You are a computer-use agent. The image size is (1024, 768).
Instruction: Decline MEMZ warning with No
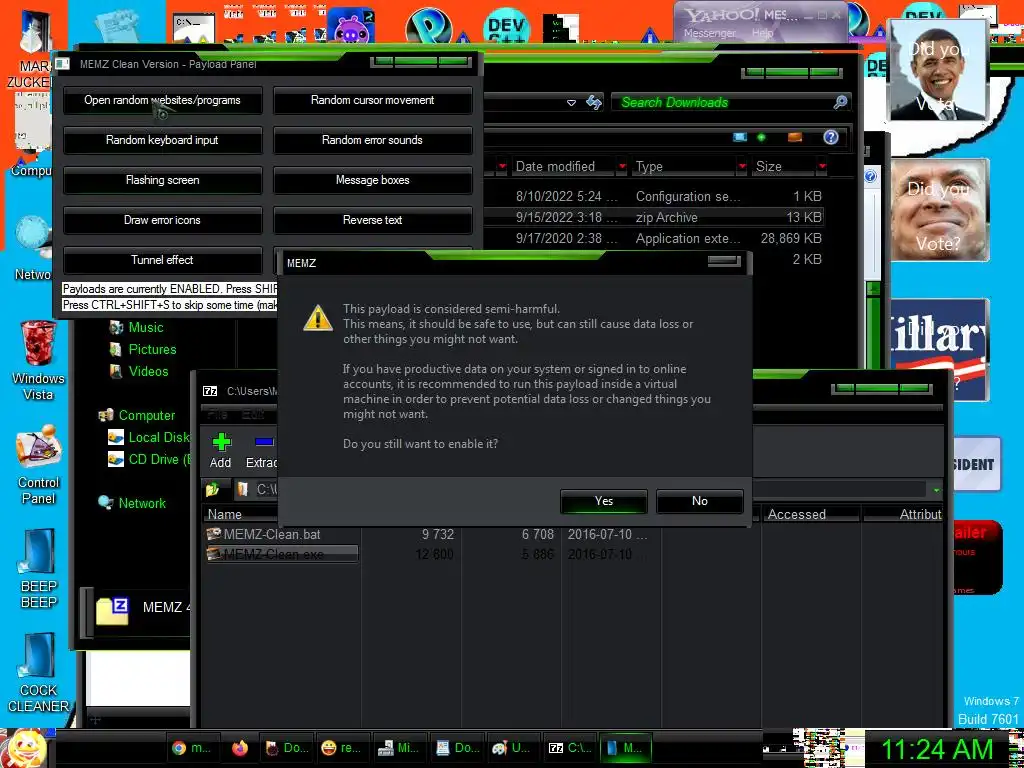(x=699, y=501)
